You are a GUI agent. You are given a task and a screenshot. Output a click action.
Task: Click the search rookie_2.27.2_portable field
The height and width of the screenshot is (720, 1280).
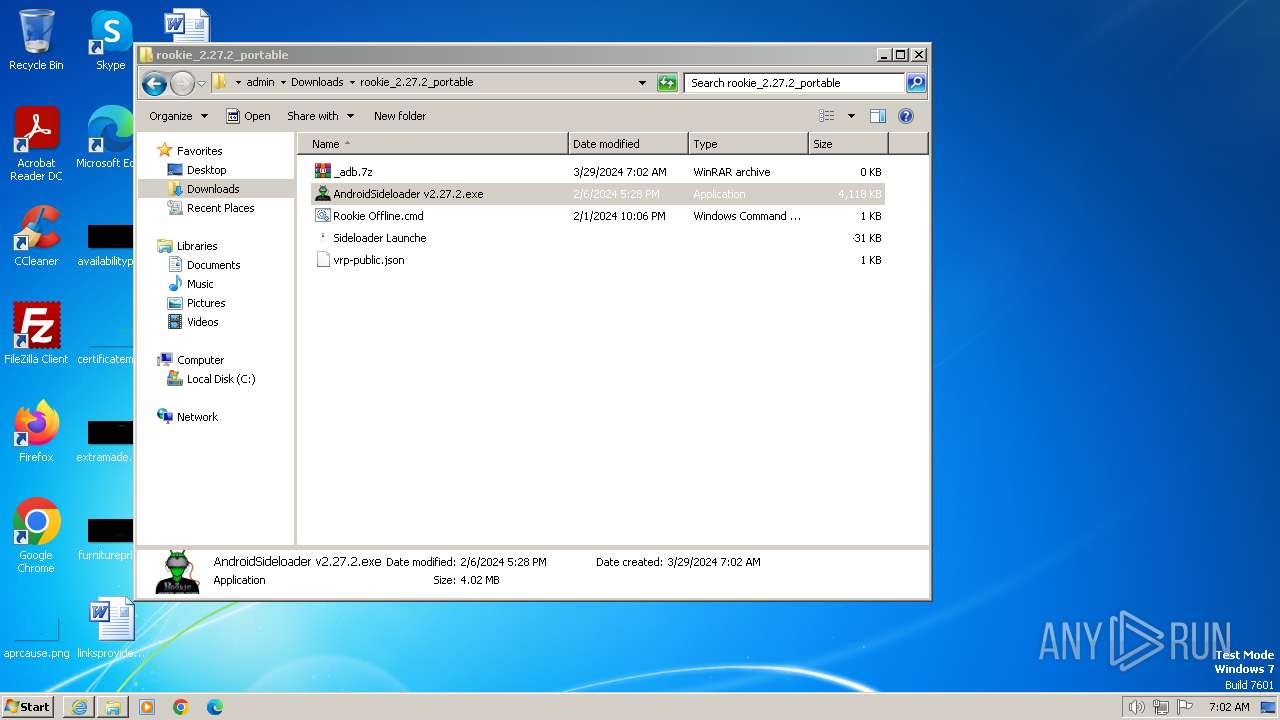[795, 83]
